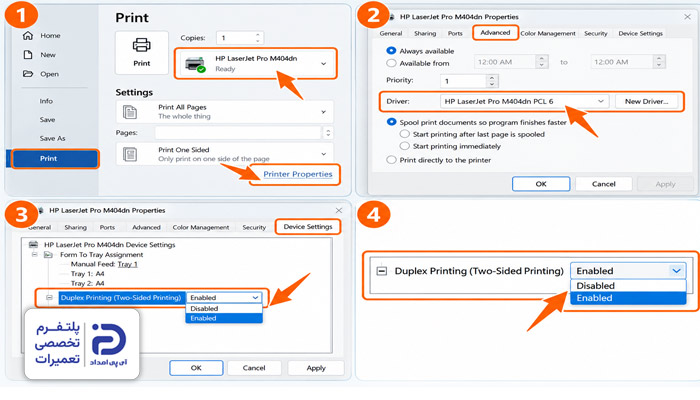Select Start printing immediately option
This screenshot has width=700, height=400.
[404, 146]
